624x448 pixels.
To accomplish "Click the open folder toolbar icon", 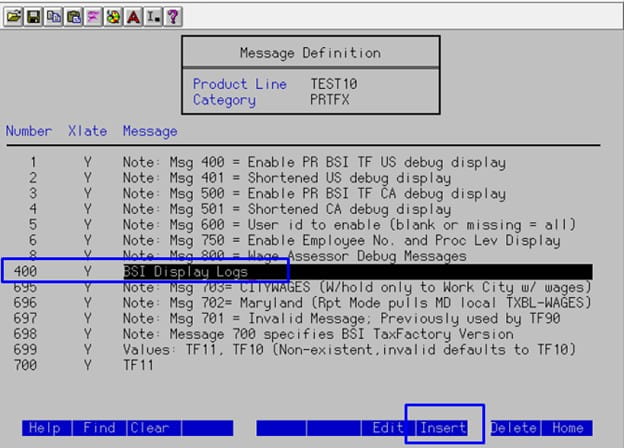I will pyautogui.click(x=13, y=17).
